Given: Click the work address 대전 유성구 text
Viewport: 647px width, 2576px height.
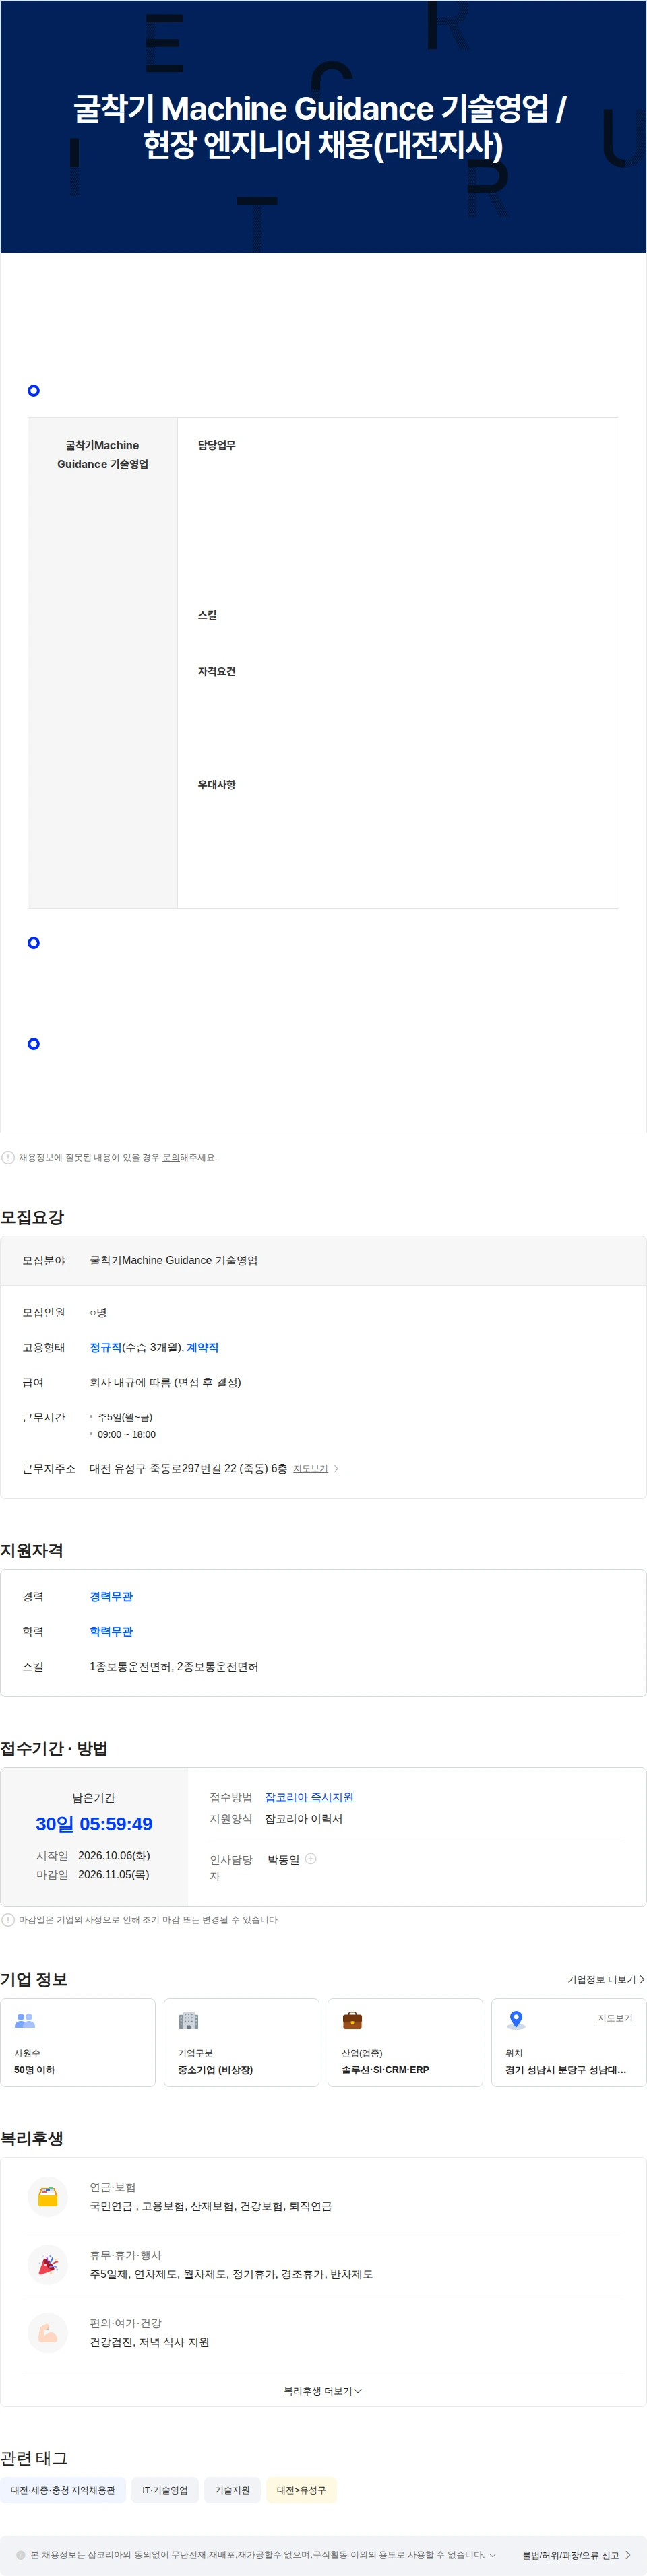Looking at the screenshot, I should pos(188,1468).
